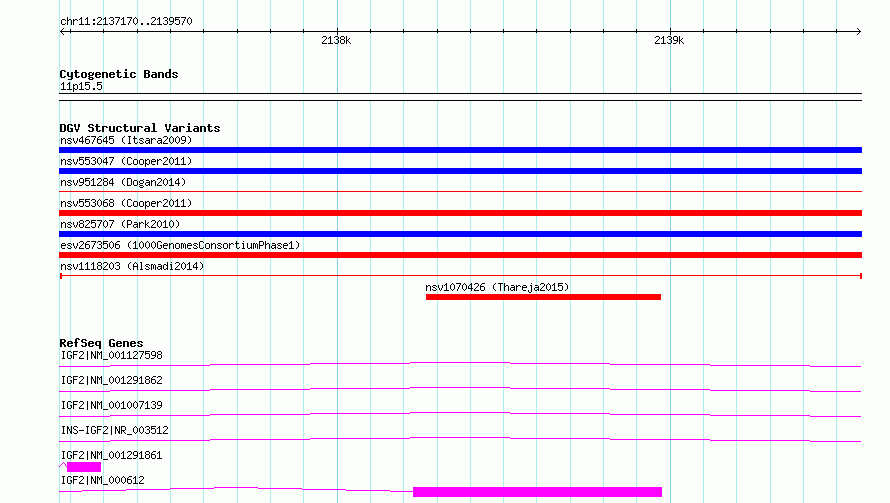Viewport: 890px width, 503px height.
Task: Select the esv2673506 (1000GenomesConsortiumPhase1) label
Action: pos(180,245)
